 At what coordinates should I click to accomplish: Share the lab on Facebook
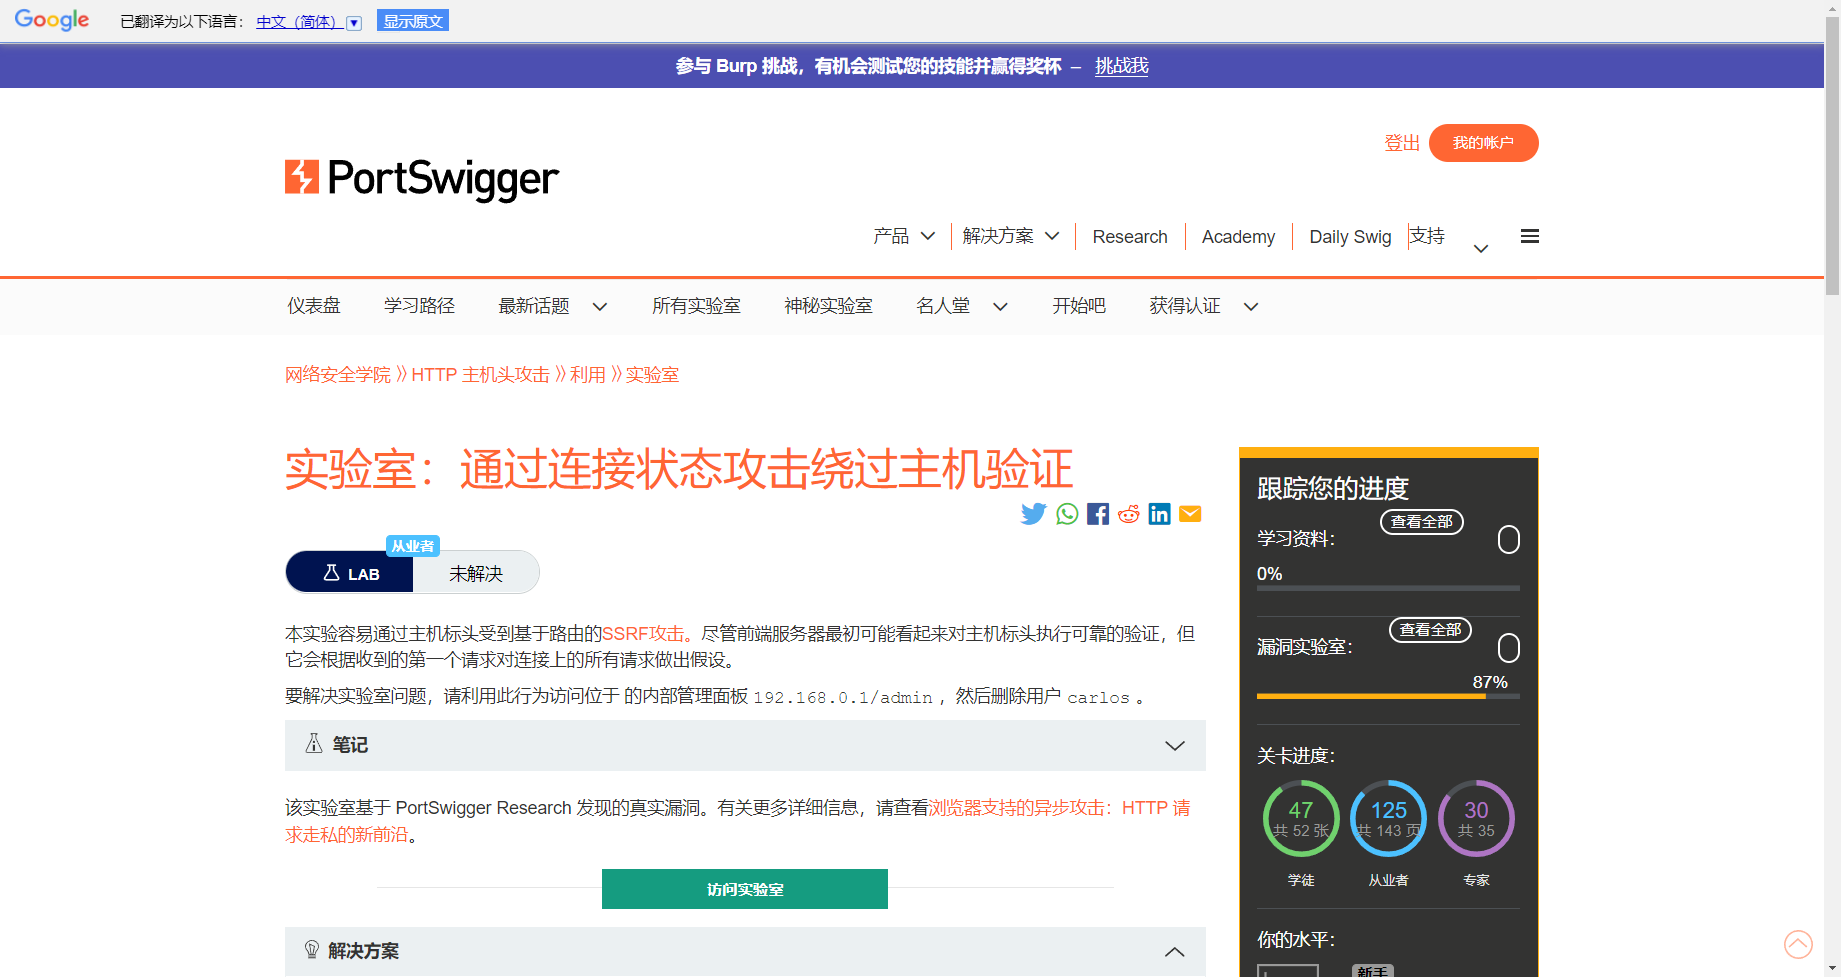pos(1097,513)
